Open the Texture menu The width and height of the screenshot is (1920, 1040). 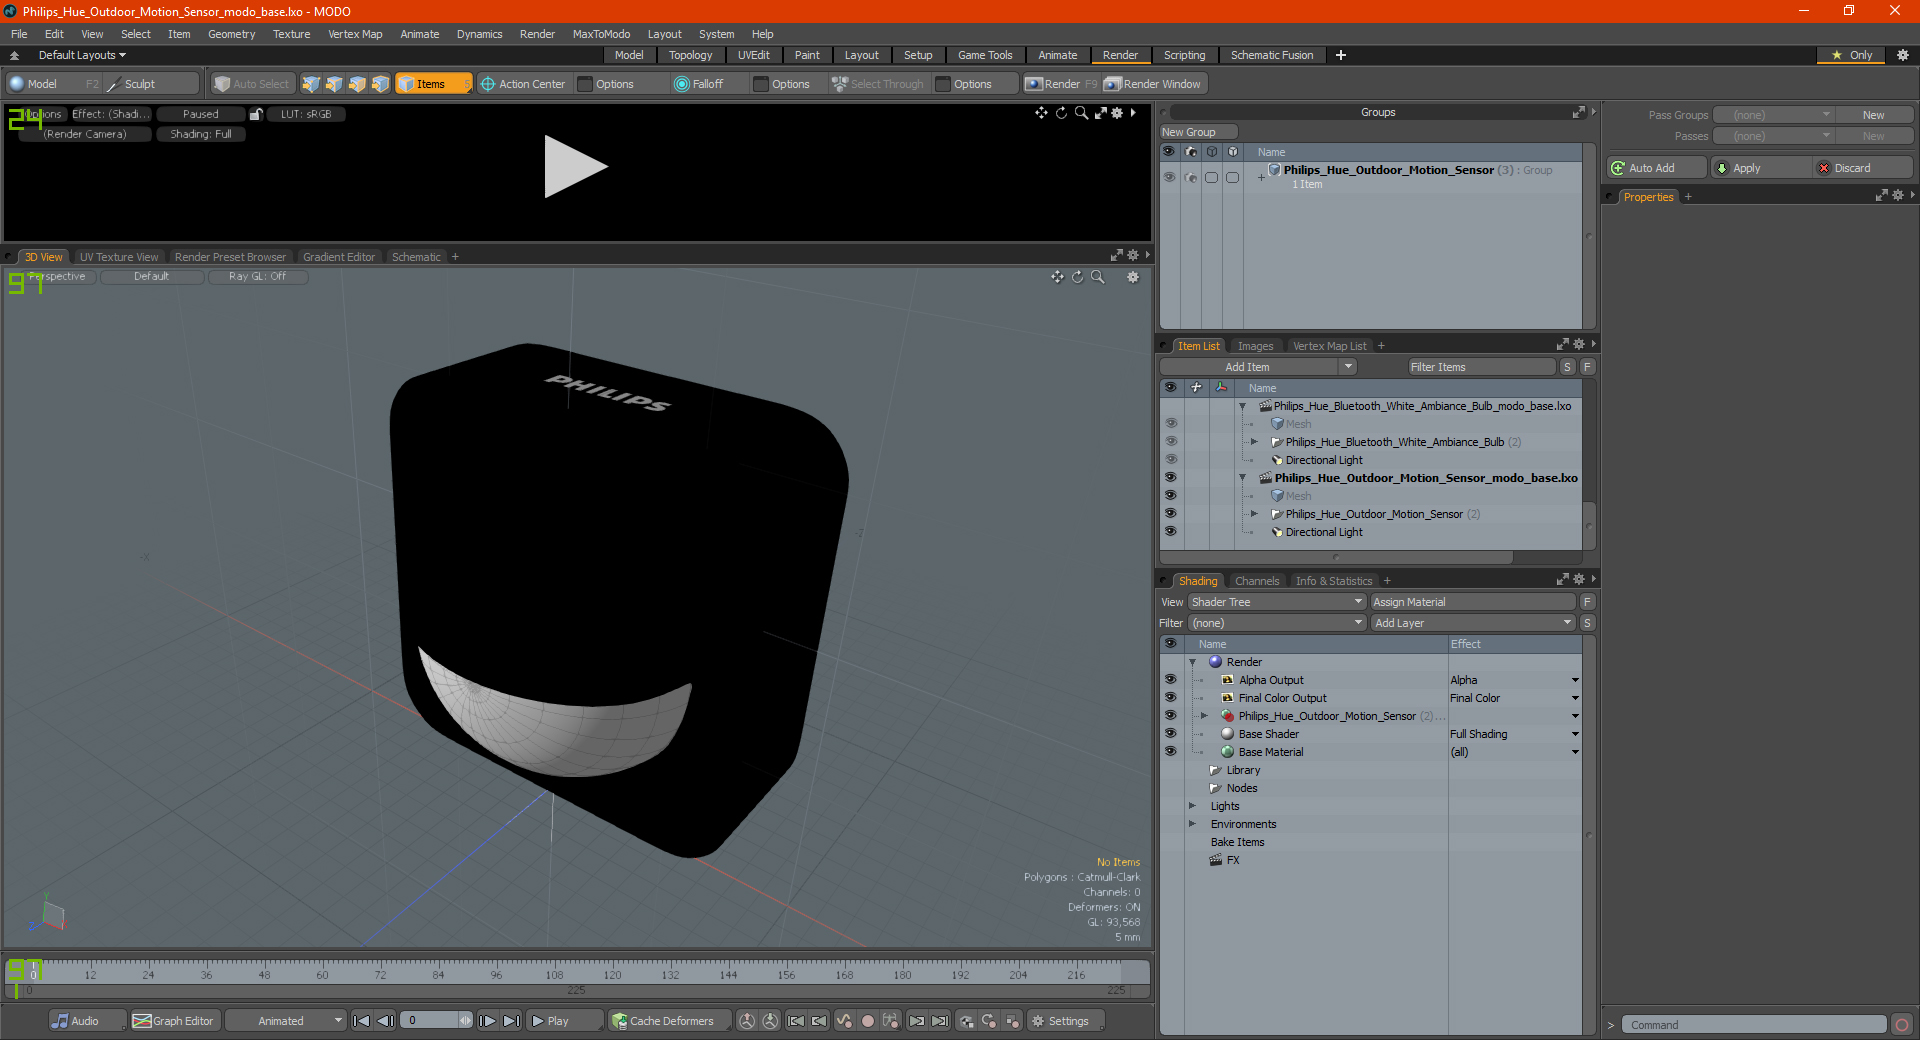tap(291, 34)
